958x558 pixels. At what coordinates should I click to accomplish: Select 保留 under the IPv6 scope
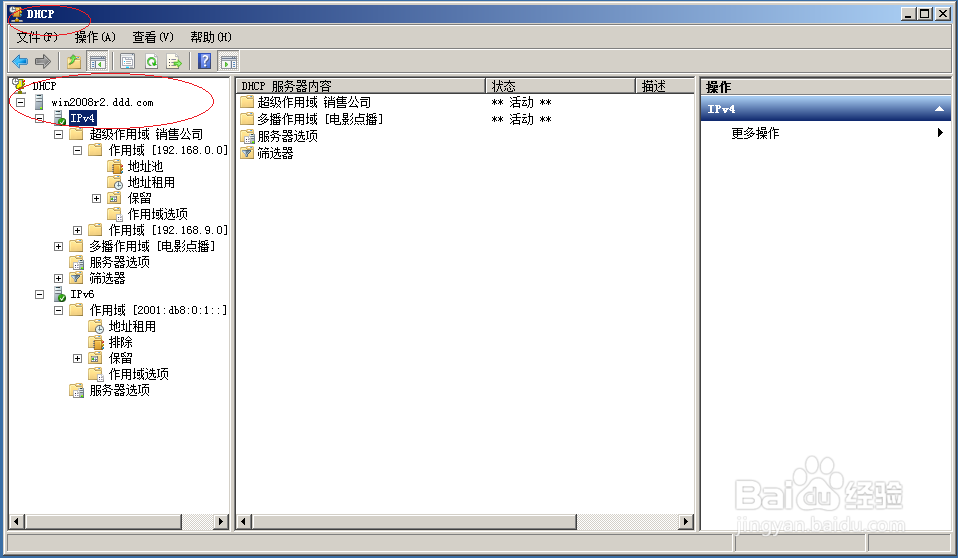[x=120, y=358]
